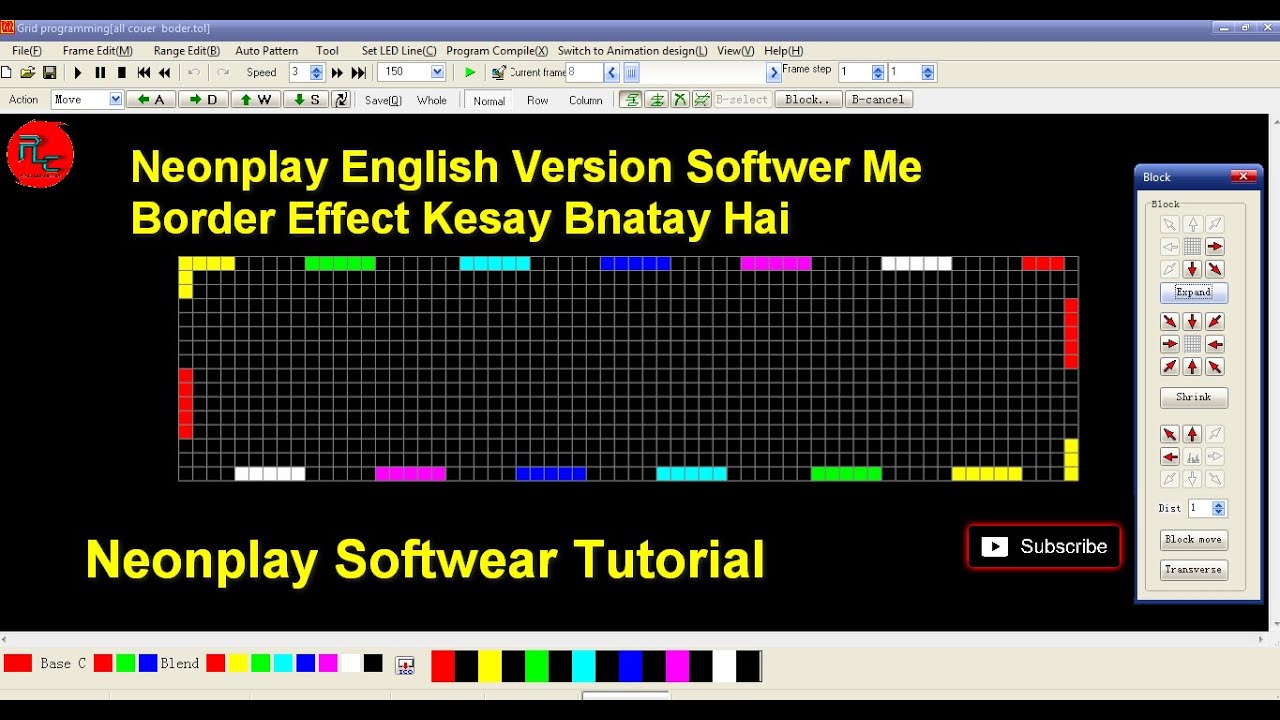The width and height of the screenshot is (1280, 720).
Task: Open a file with the folder icon
Action: coord(28,72)
